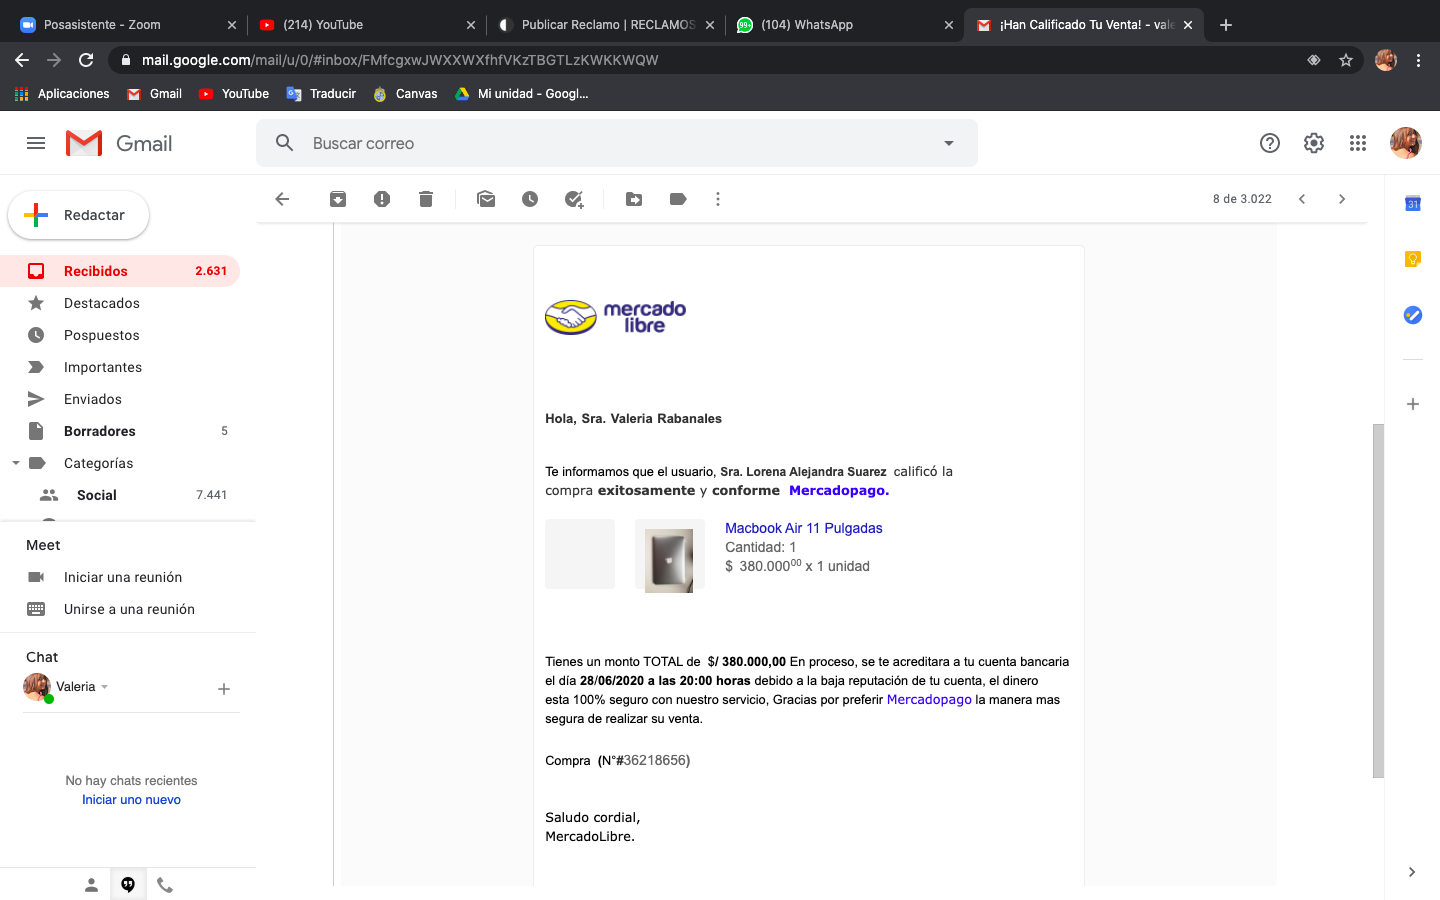Open the Aplicaciones bookmark
Image resolution: width=1440 pixels, height=900 pixels.
coord(62,94)
